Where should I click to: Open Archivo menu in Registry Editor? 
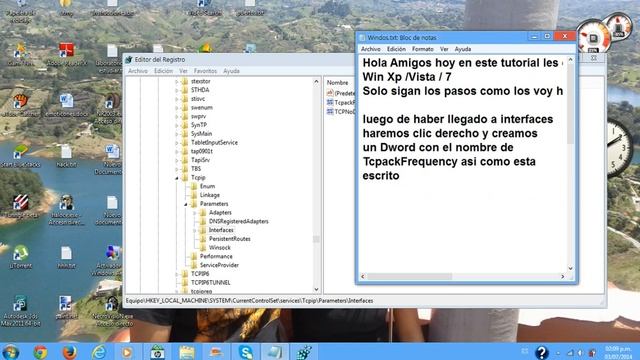point(138,71)
